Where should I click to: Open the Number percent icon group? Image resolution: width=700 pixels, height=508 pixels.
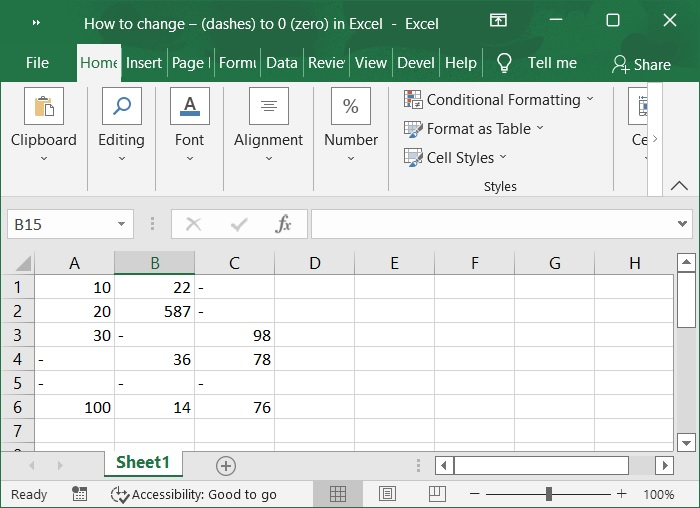click(350, 107)
